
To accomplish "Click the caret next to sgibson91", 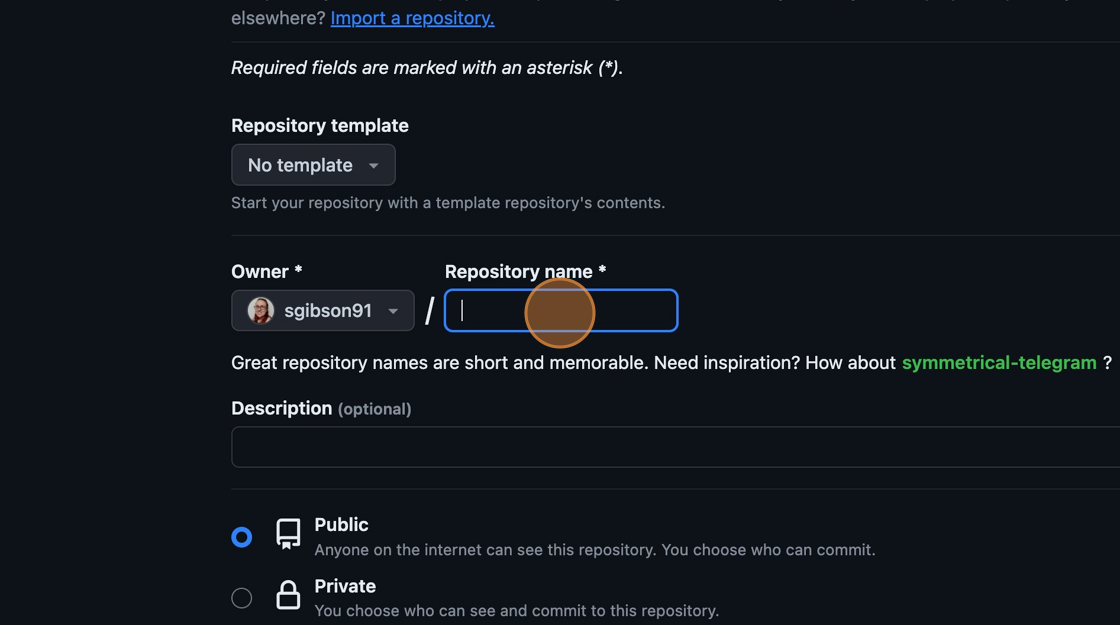I will (x=395, y=310).
